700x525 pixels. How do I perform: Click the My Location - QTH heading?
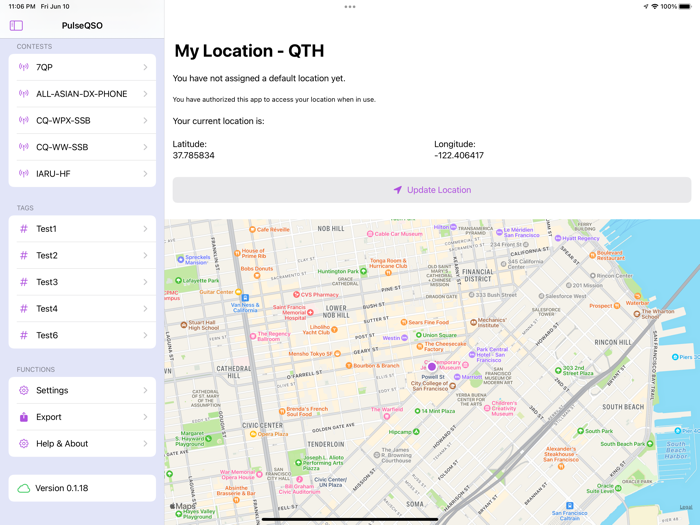click(x=249, y=51)
